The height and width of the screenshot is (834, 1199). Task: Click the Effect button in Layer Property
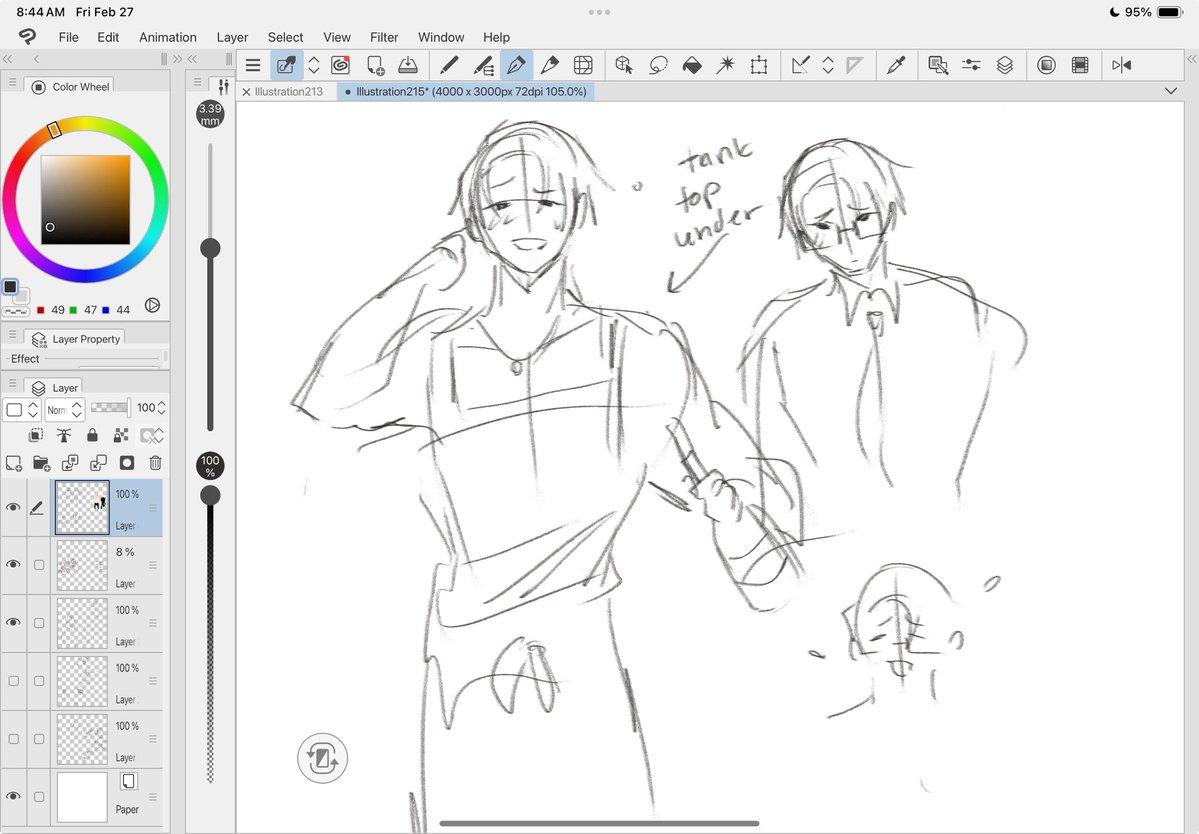tap(24, 358)
